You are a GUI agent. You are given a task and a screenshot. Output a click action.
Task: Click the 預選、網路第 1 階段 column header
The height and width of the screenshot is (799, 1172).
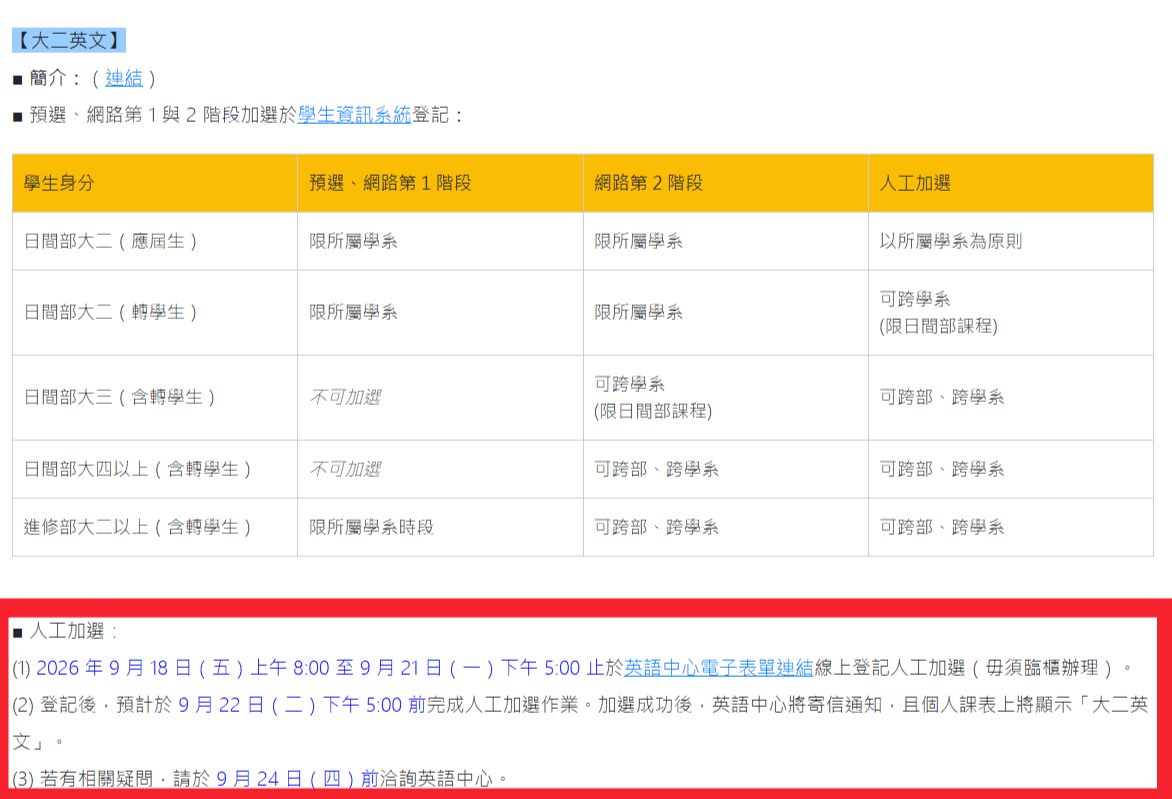pyautogui.click(x=440, y=183)
